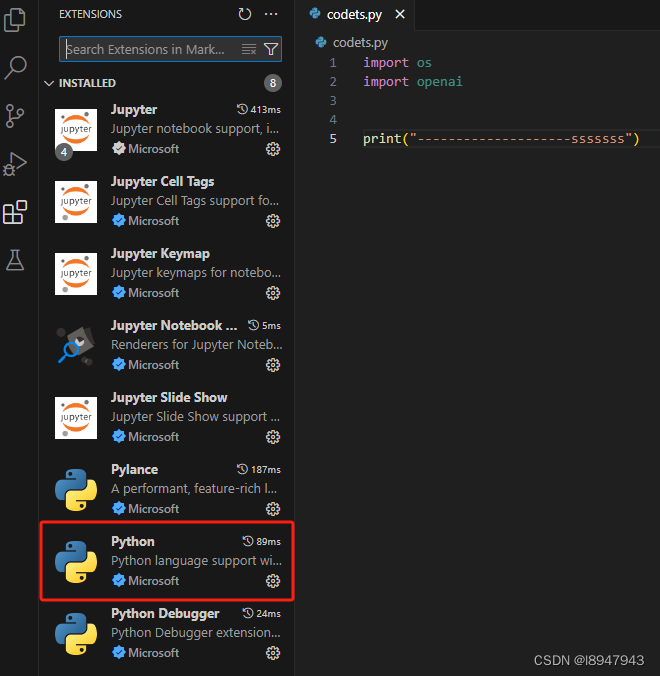Click Microsoft publisher under Pylance
660x676 pixels.
click(x=153, y=509)
